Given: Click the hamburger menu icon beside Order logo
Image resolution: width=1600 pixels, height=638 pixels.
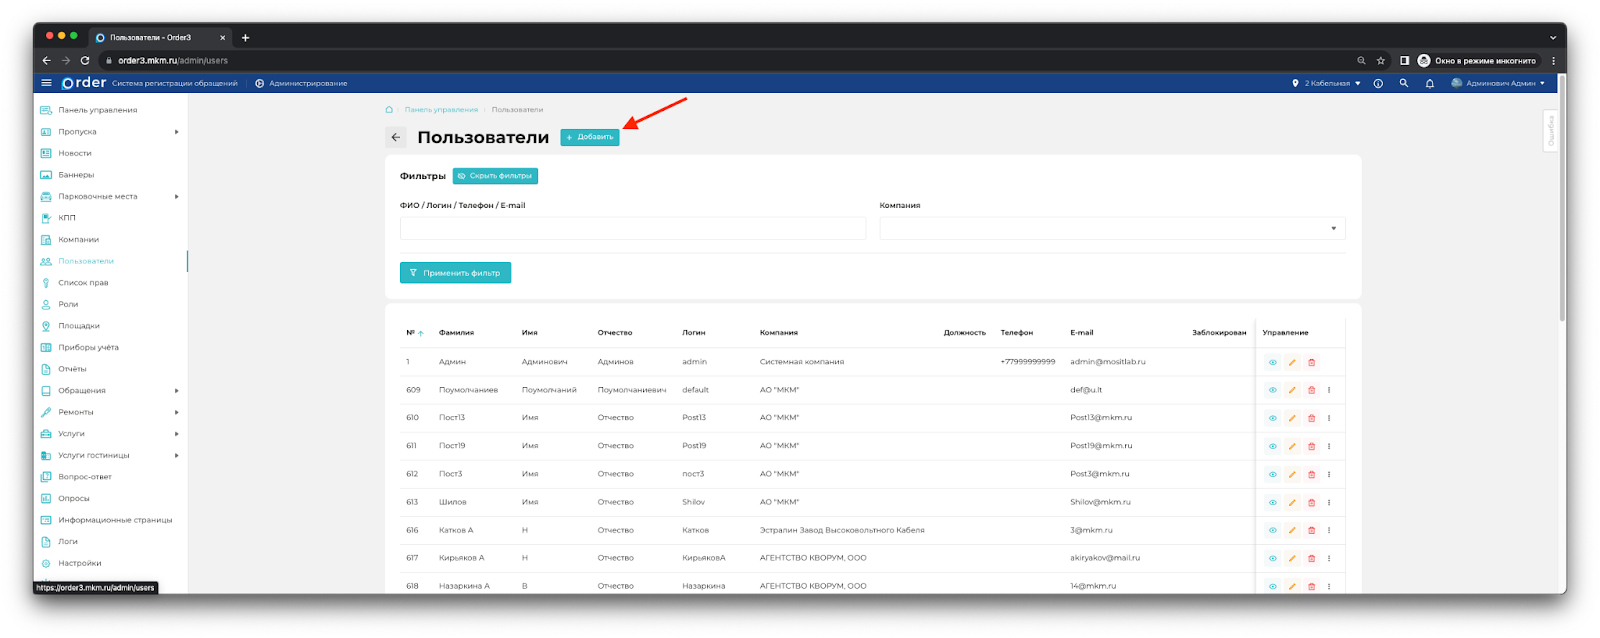Looking at the screenshot, I should click(x=46, y=83).
